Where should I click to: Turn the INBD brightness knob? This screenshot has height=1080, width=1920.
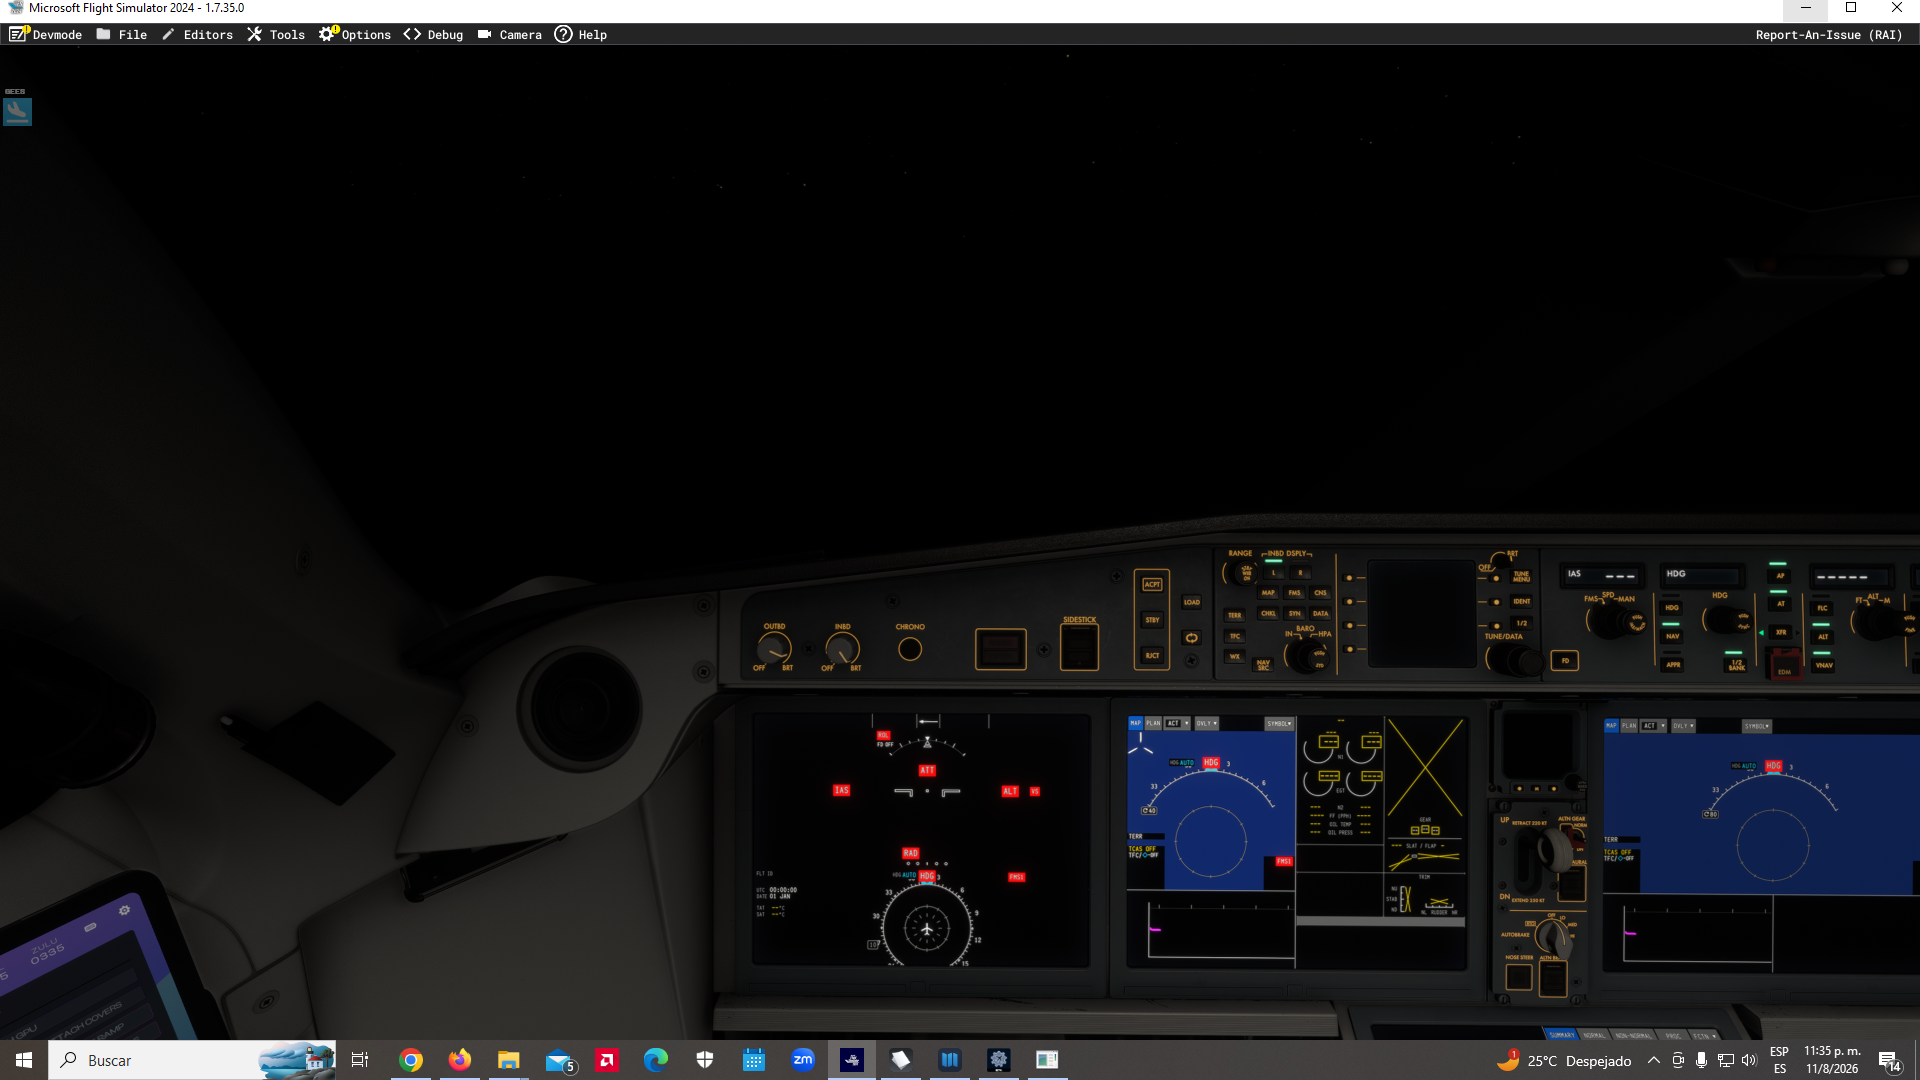(842, 650)
